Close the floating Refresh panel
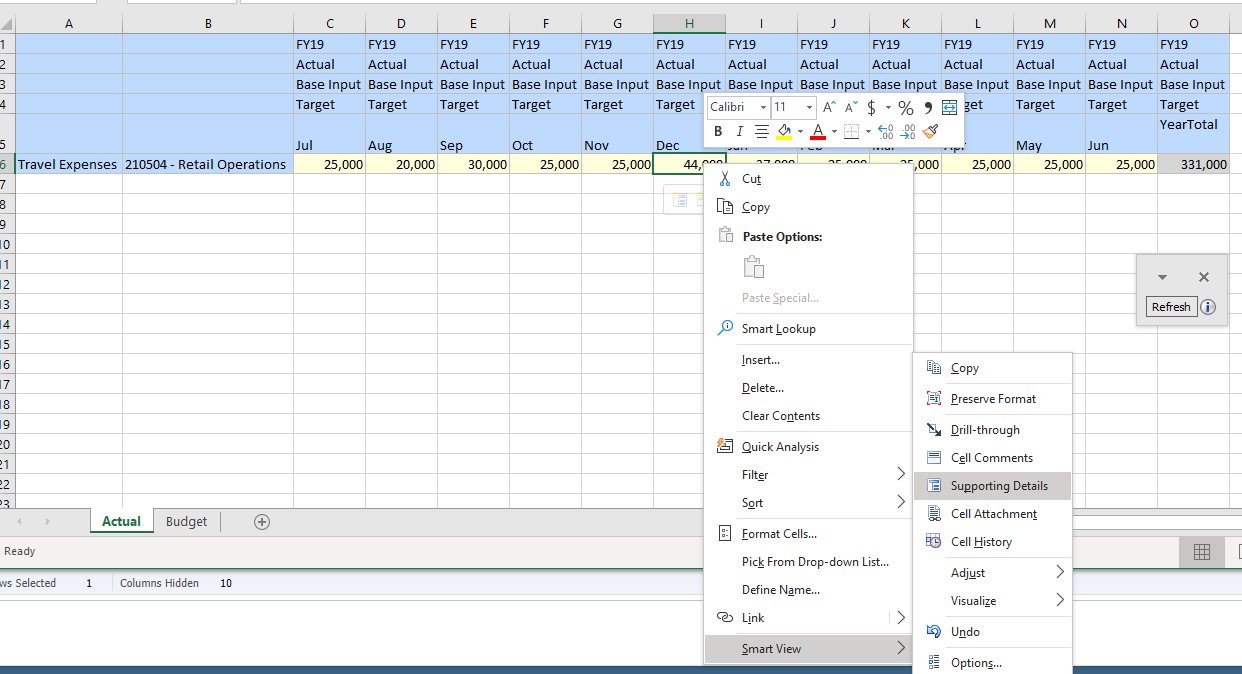The height and width of the screenshot is (674, 1242). (x=1204, y=277)
